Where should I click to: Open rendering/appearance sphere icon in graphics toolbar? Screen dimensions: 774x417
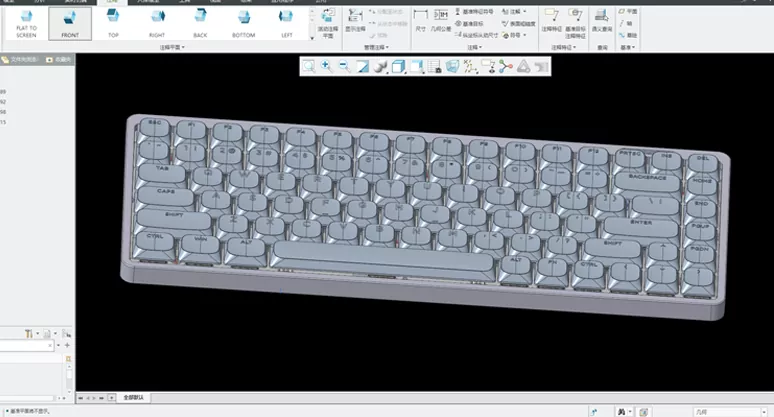click(x=380, y=66)
